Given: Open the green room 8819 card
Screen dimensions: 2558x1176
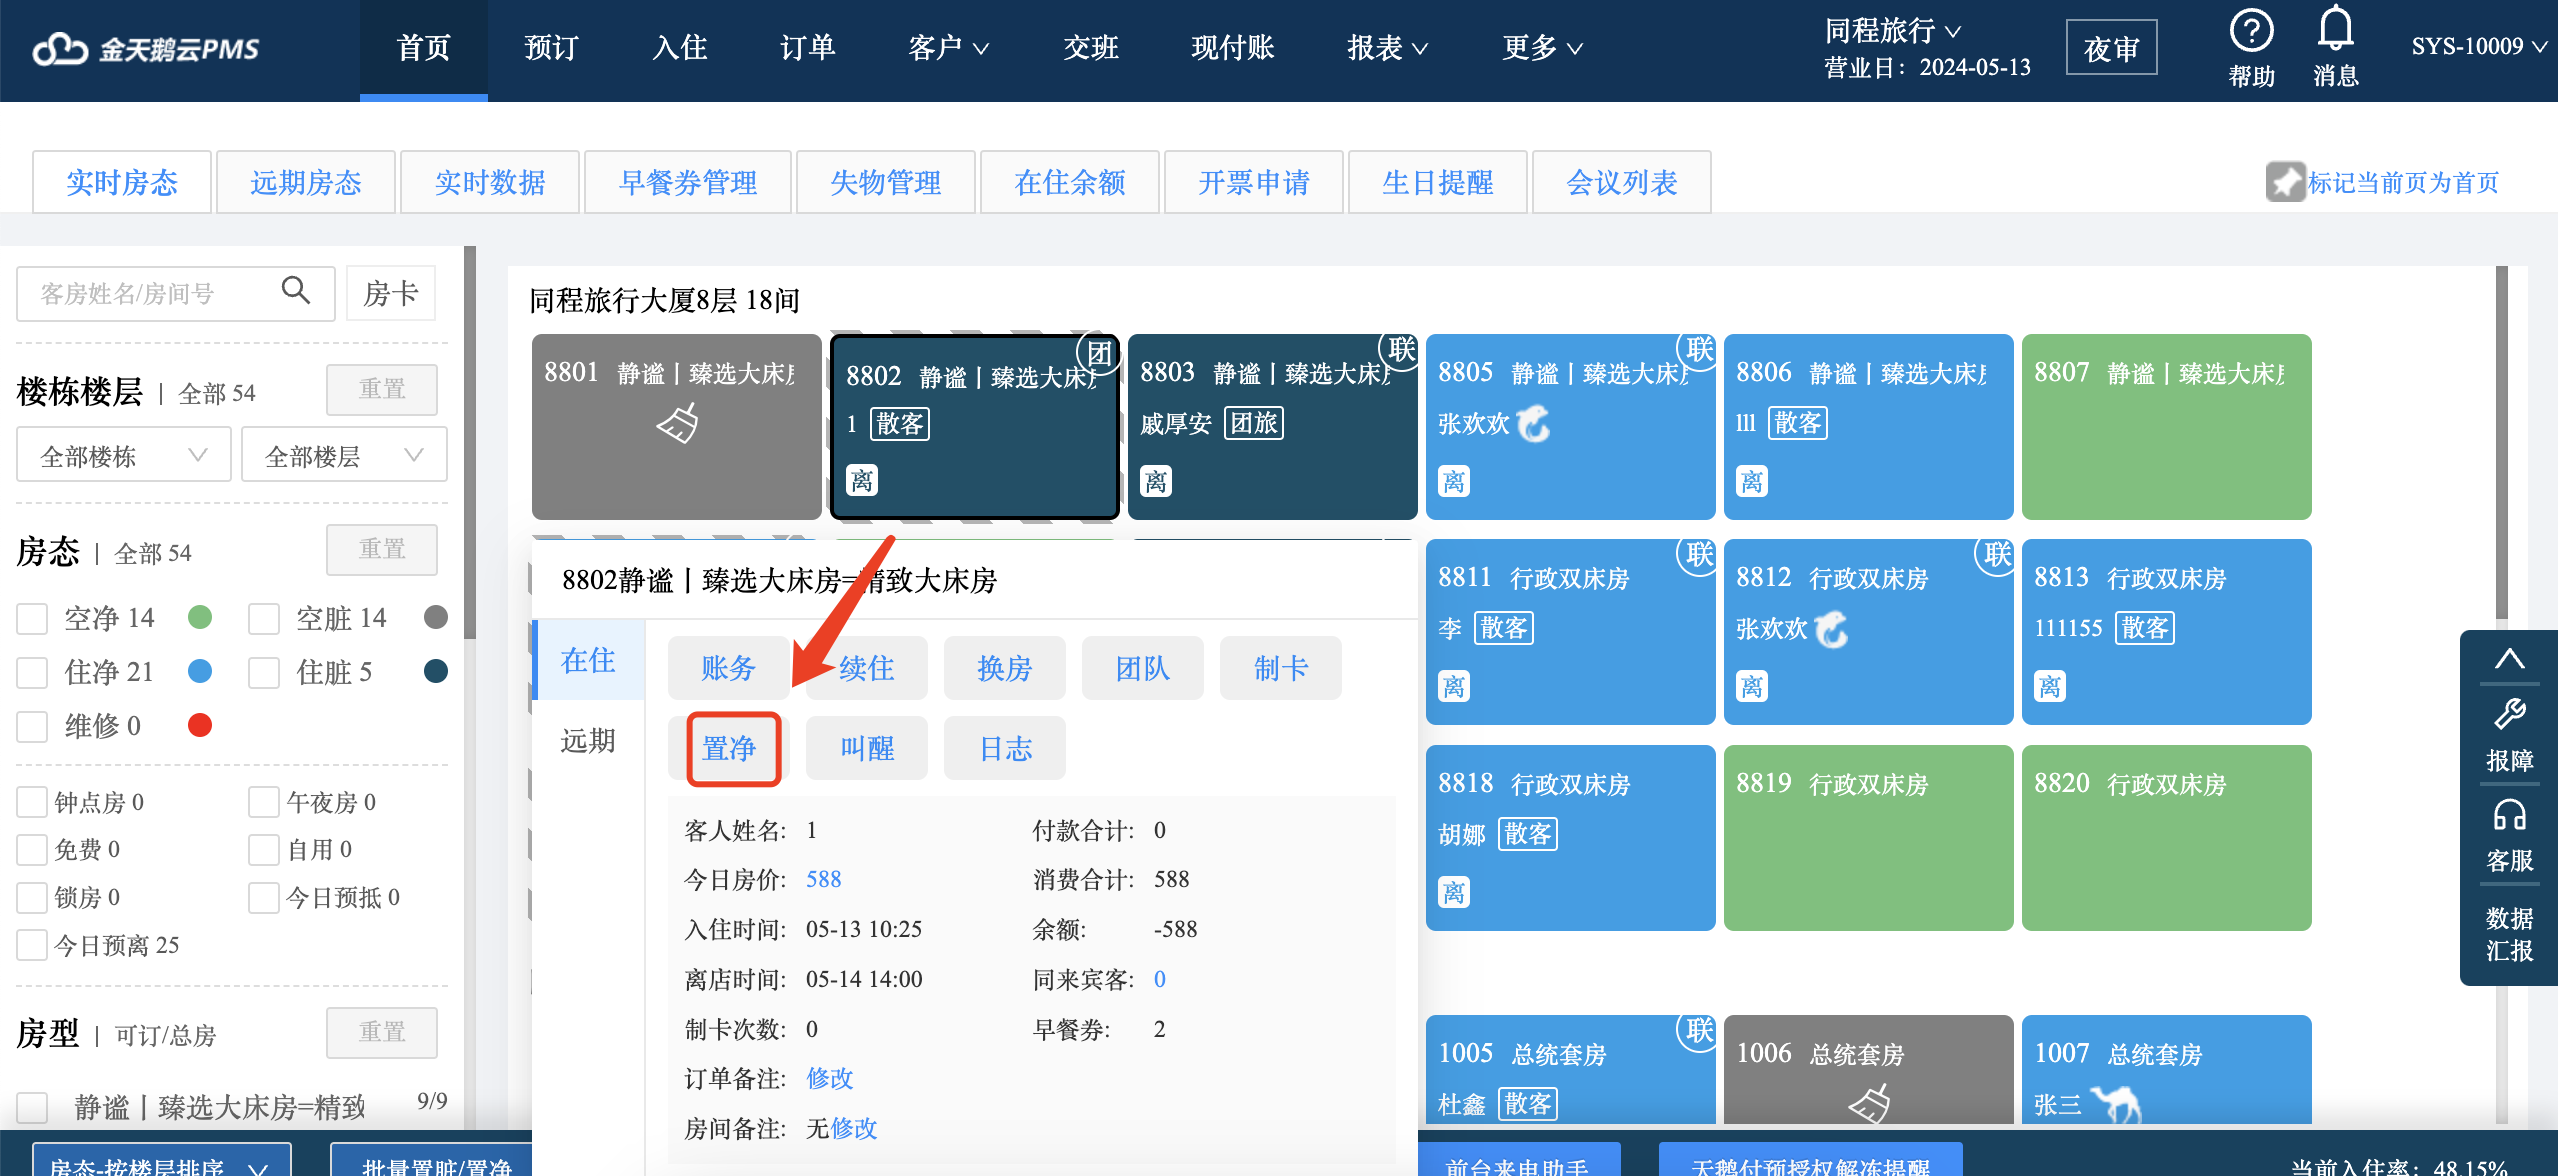Looking at the screenshot, I should click(x=1868, y=838).
